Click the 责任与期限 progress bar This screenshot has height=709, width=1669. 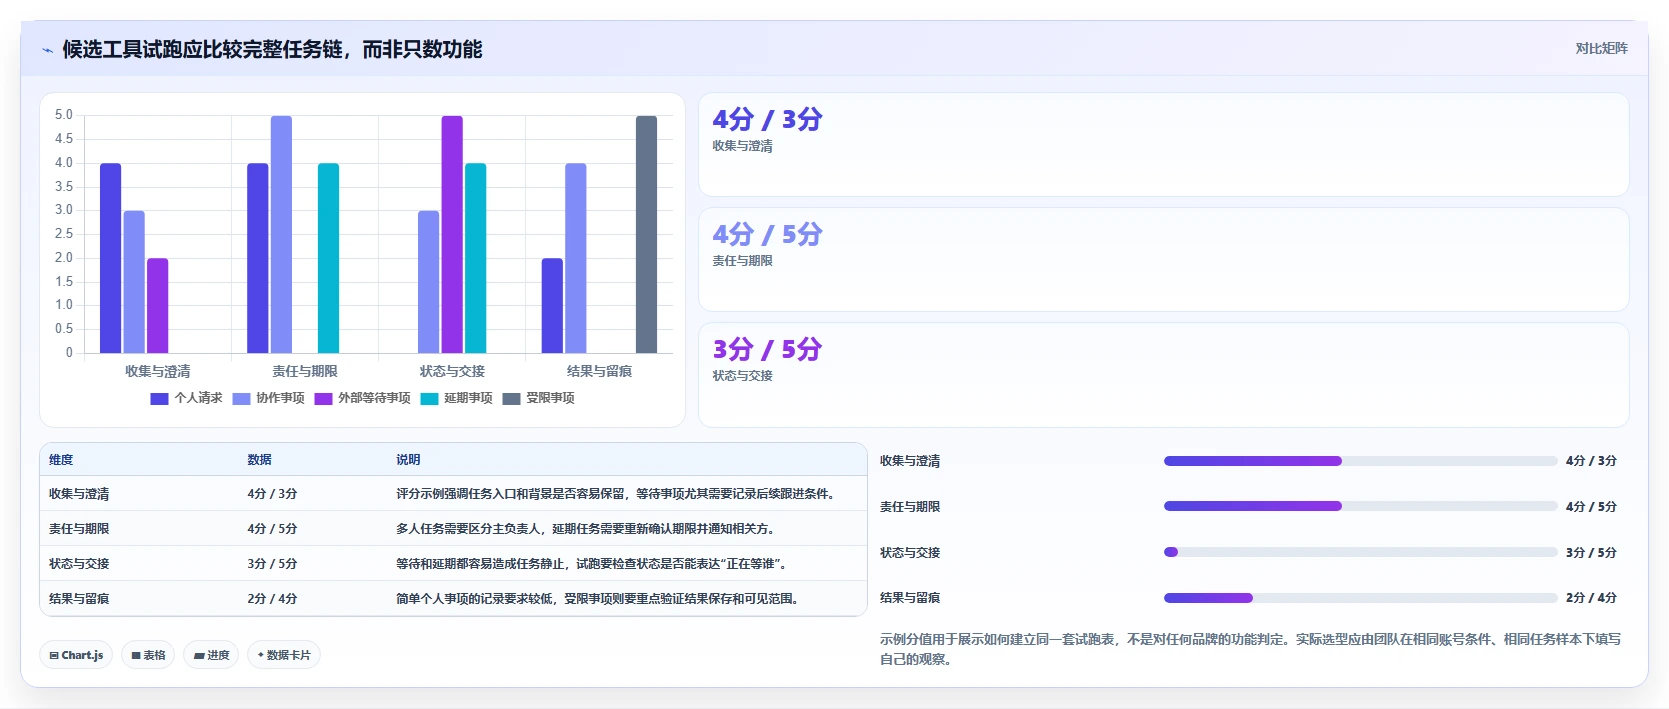pos(1360,506)
